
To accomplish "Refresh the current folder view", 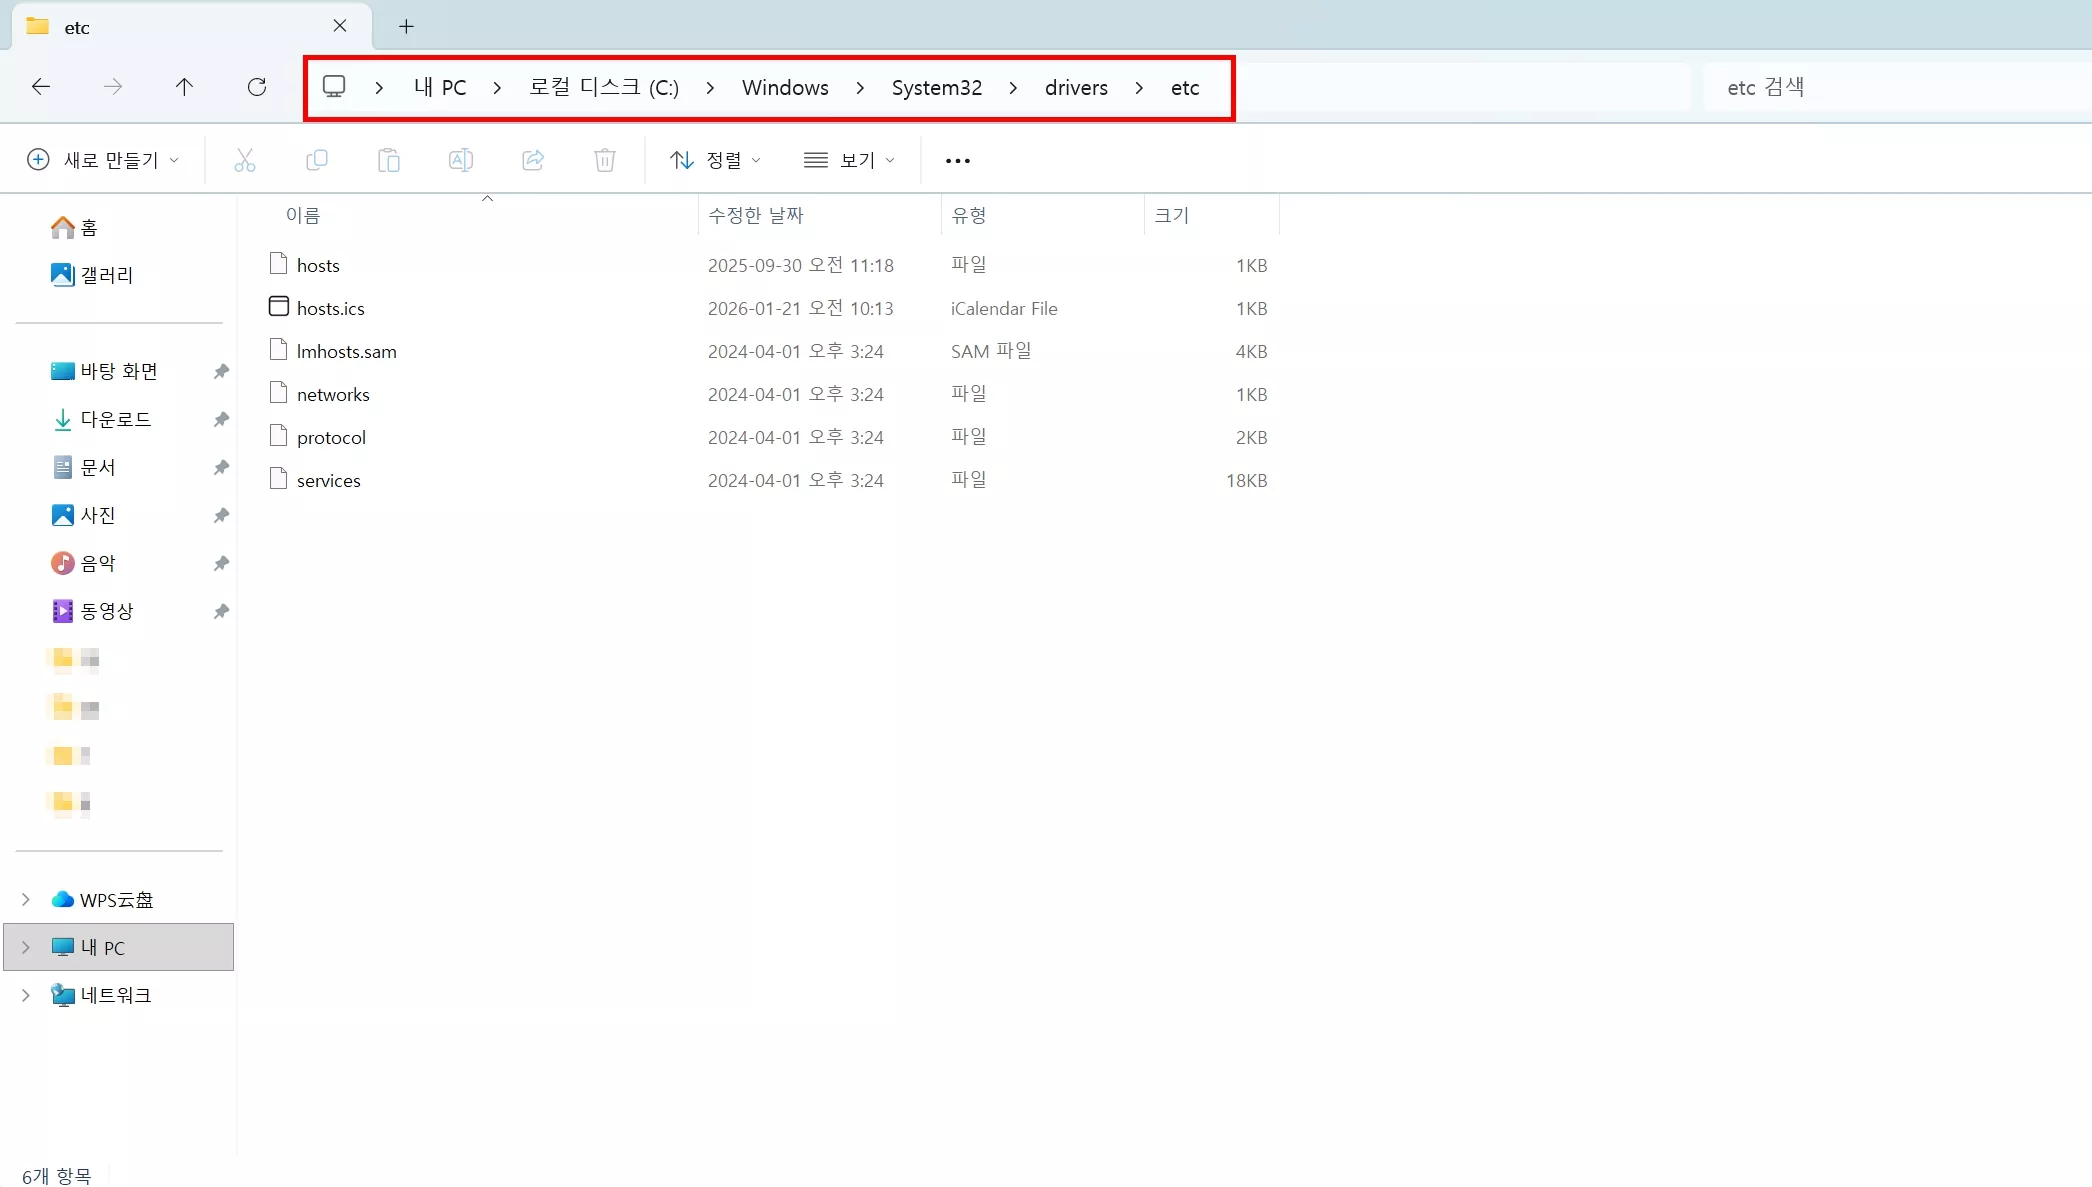I will click(257, 87).
